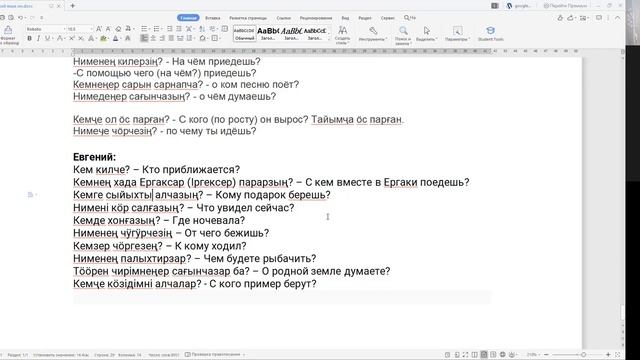Select Align Left paragraph alignment
Image resolution: width=640 pixels, height=360 pixels.
[144, 38]
